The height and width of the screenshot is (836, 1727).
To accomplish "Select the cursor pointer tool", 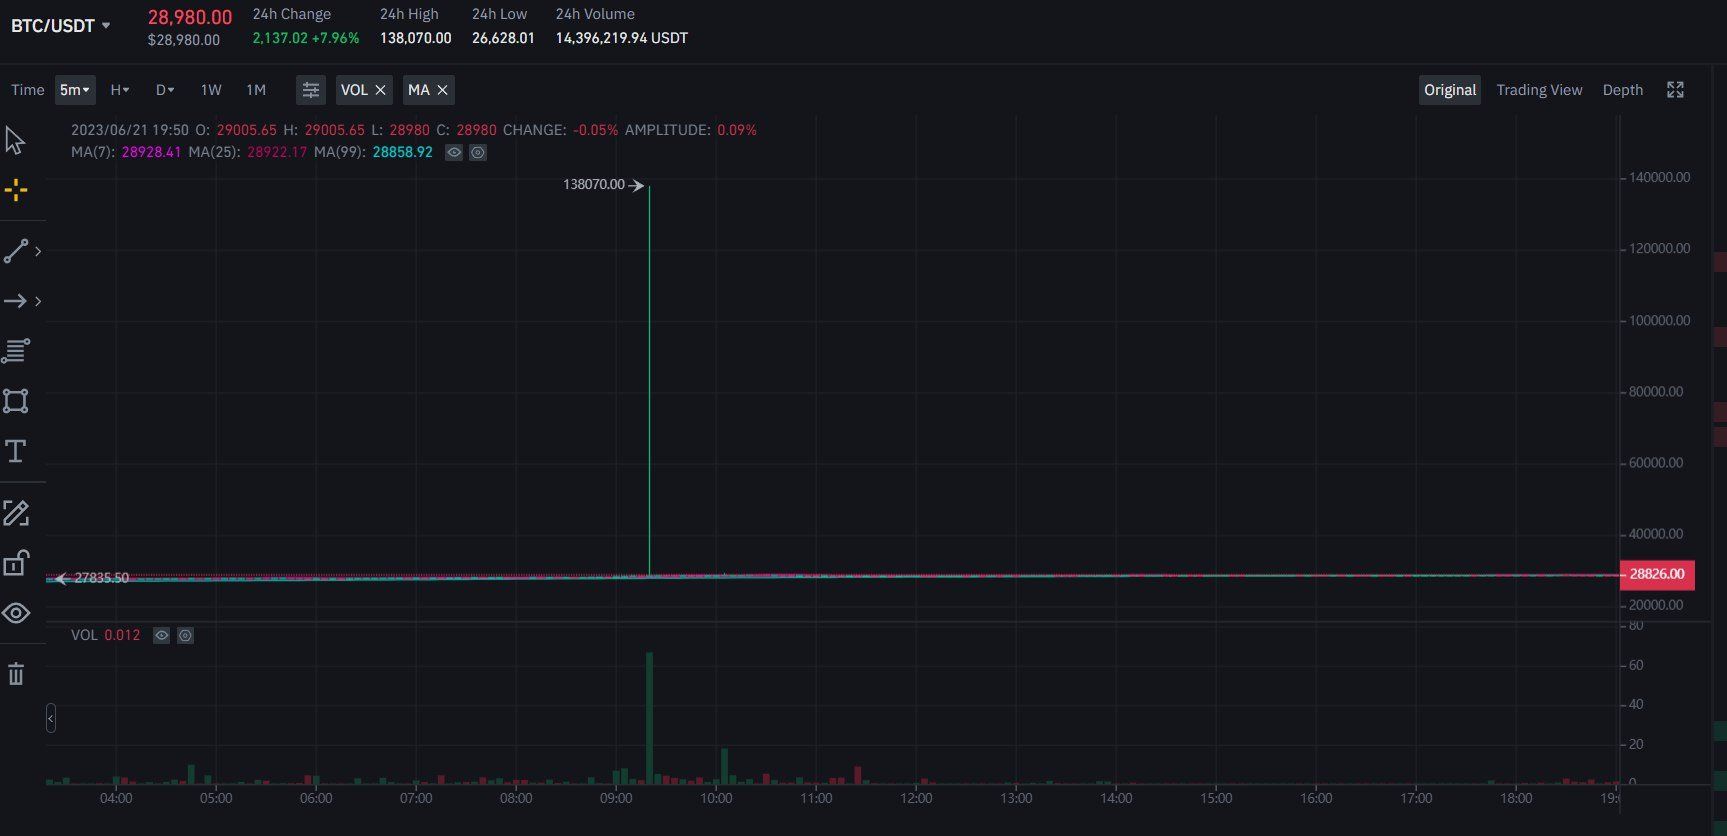I will tap(15, 141).
